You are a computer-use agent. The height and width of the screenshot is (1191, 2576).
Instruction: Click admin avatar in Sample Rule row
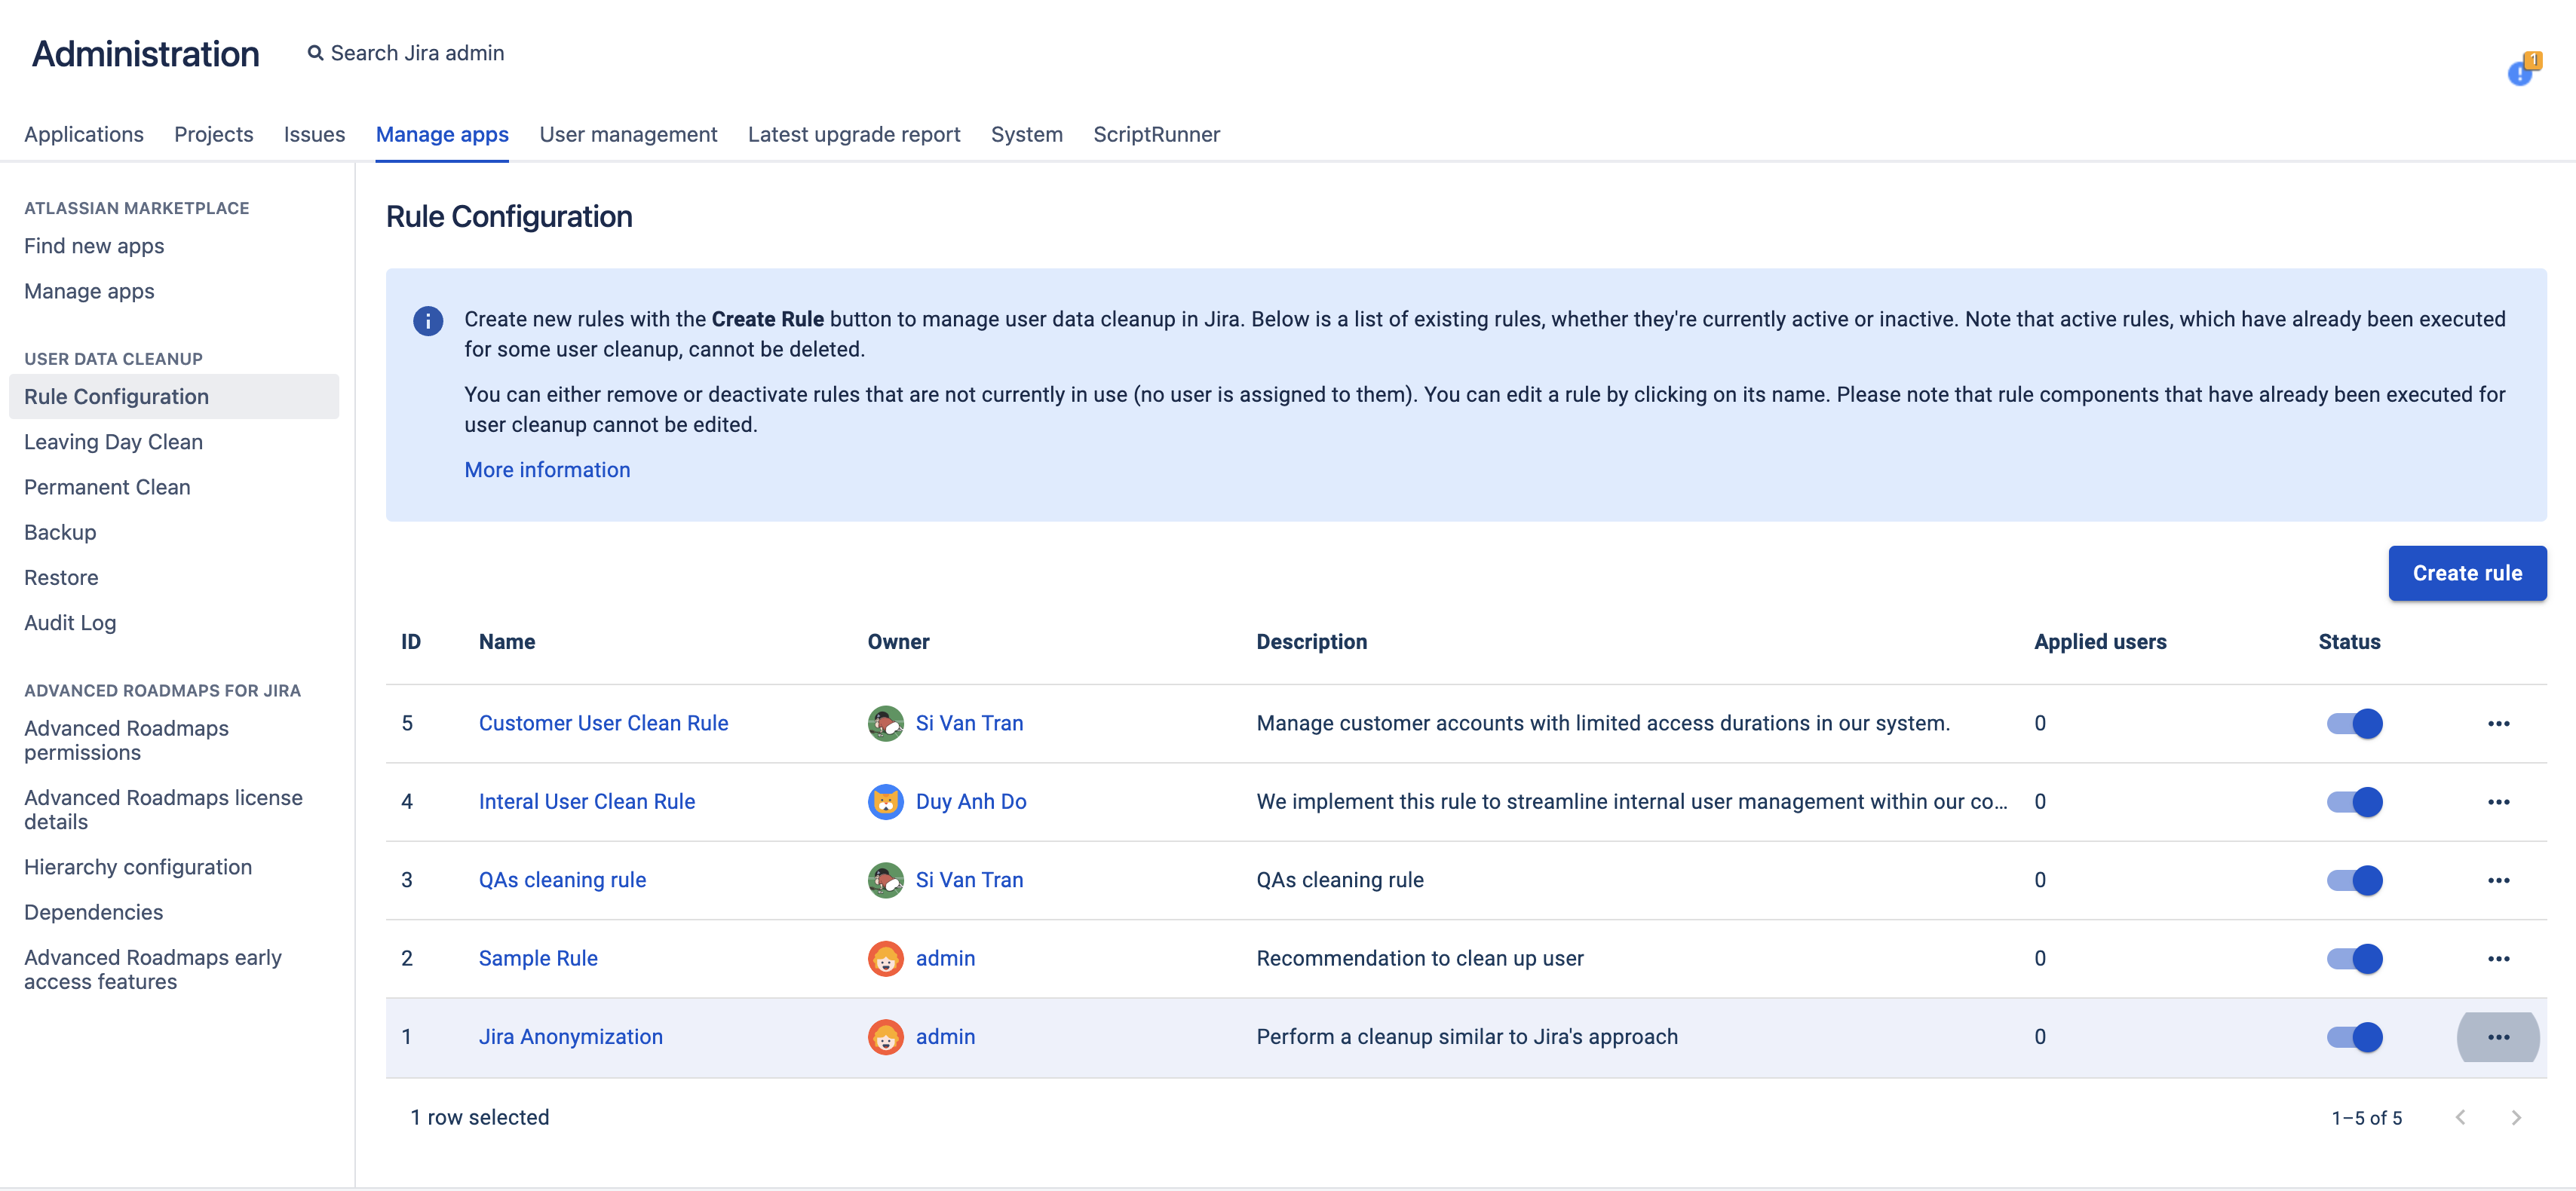(x=885, y=958)
